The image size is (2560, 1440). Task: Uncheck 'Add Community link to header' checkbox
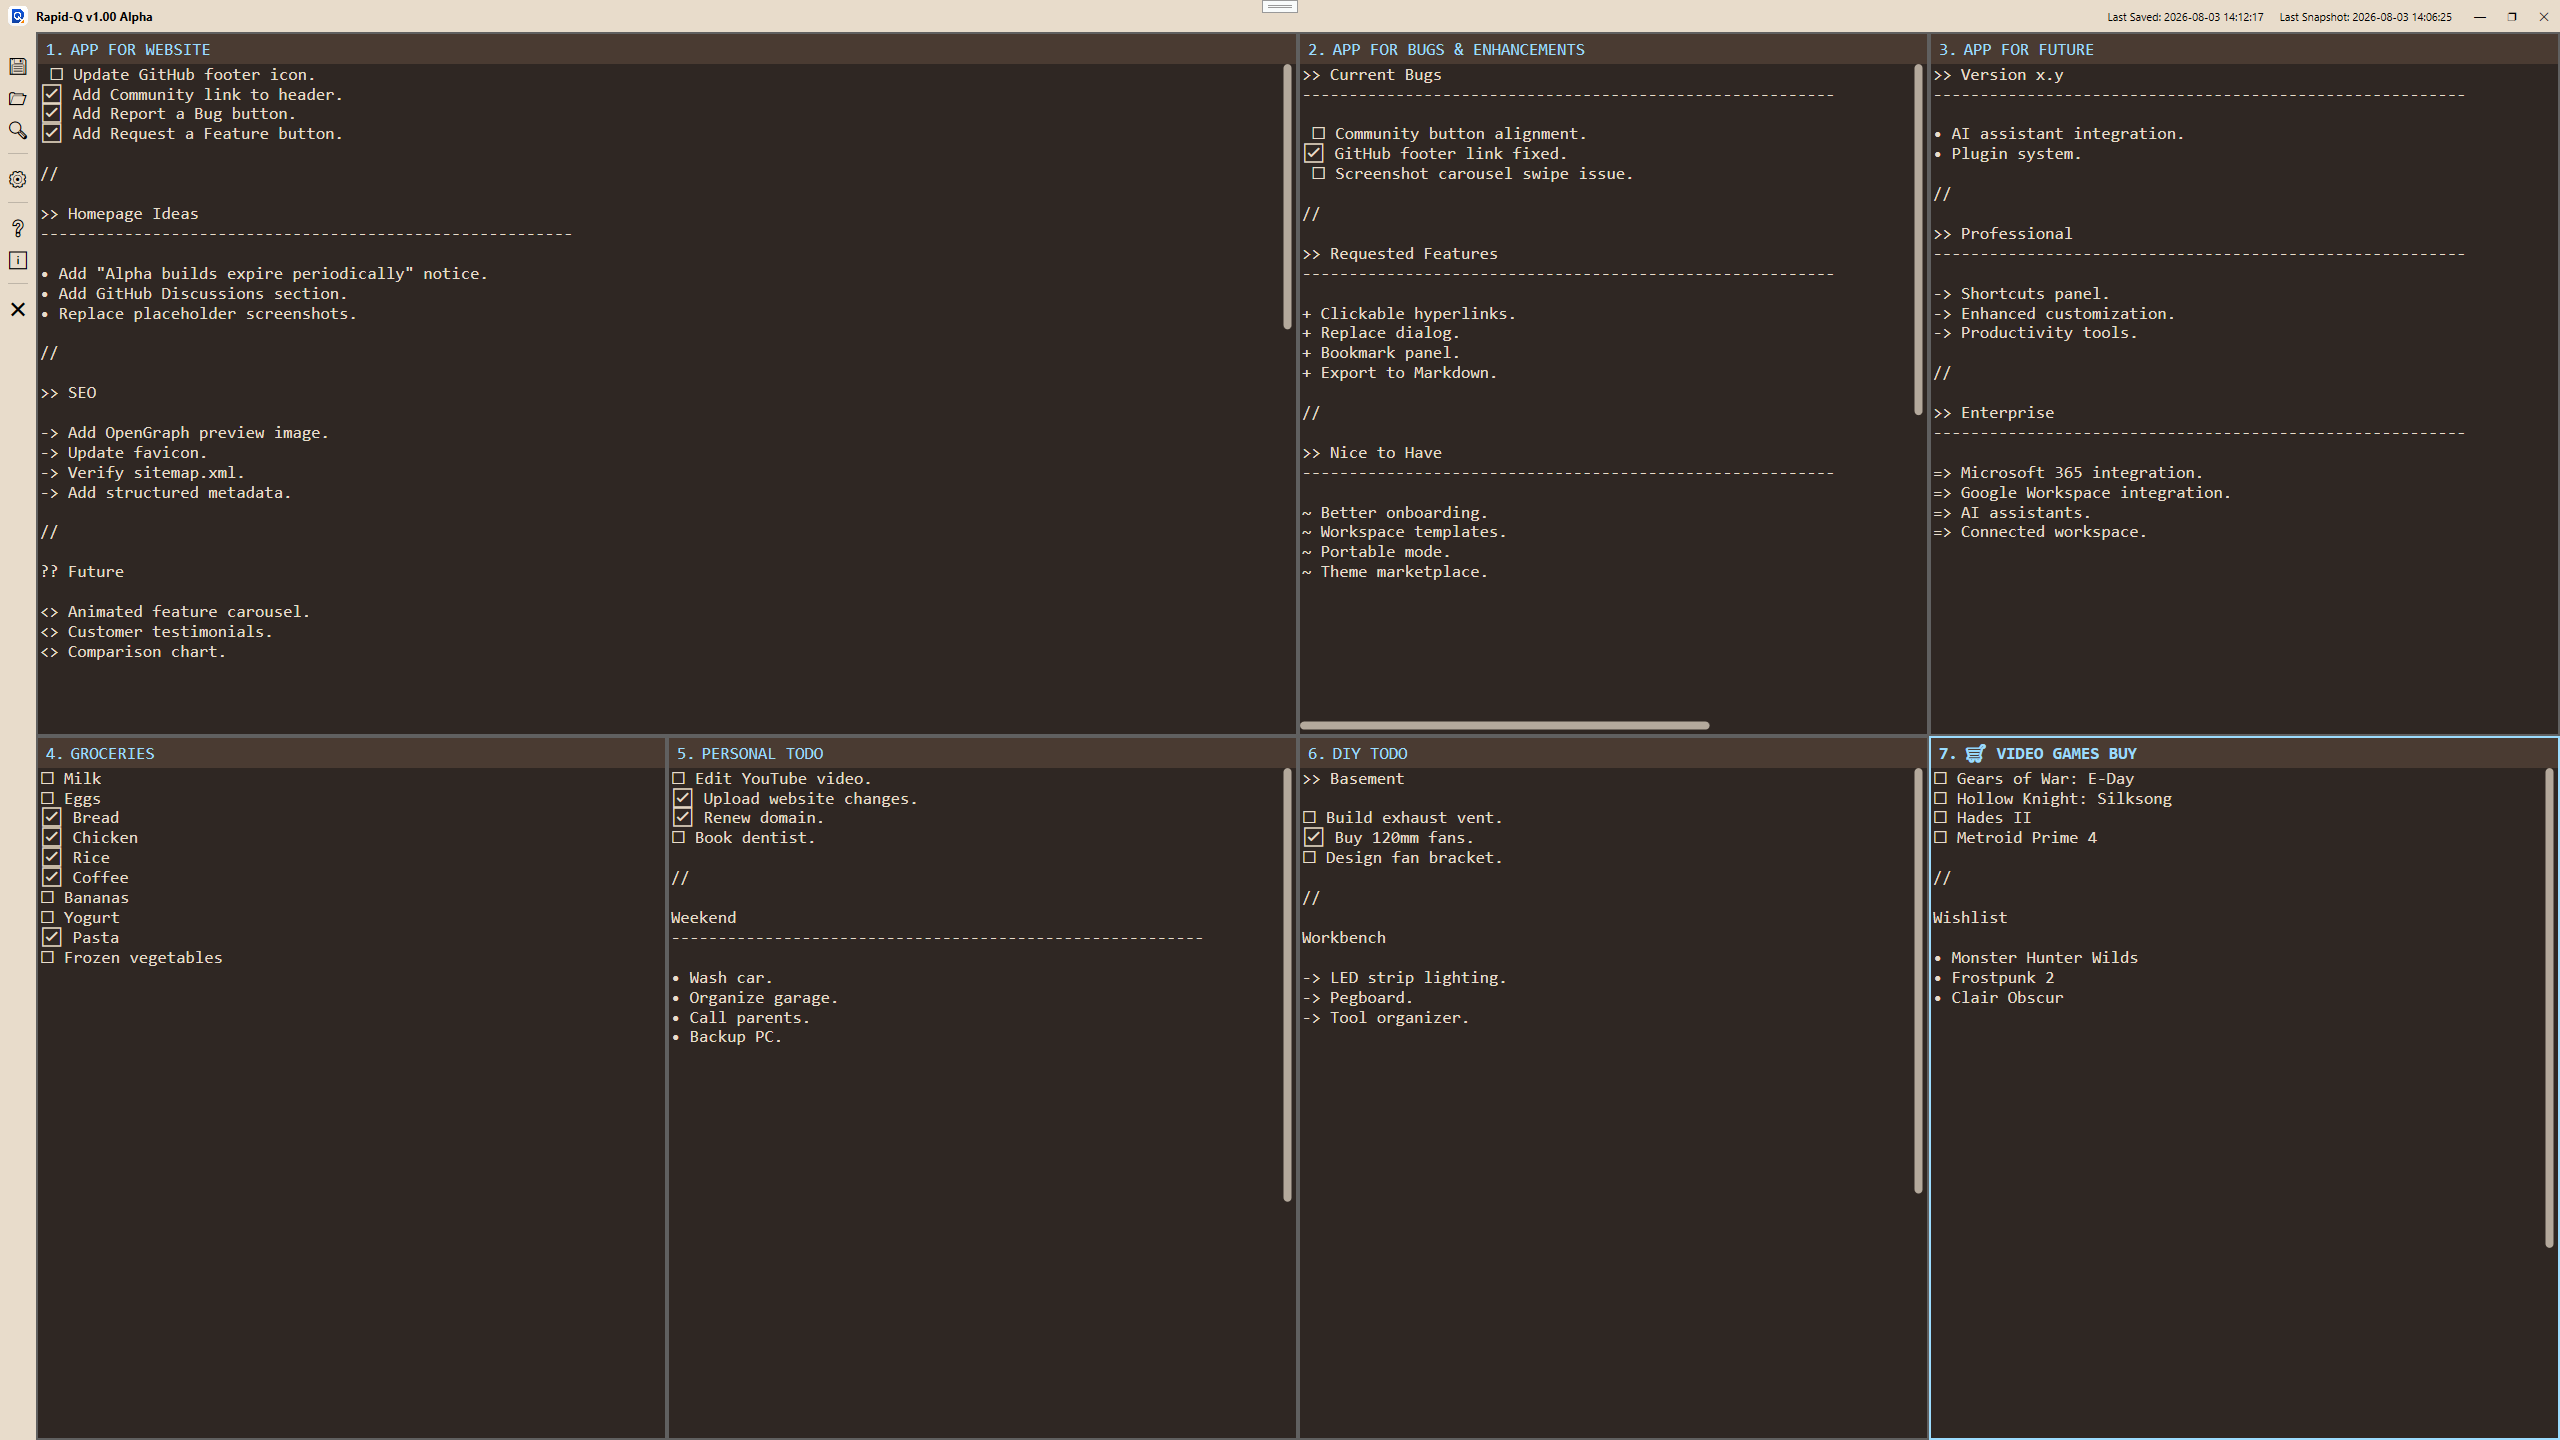point(52,94)
